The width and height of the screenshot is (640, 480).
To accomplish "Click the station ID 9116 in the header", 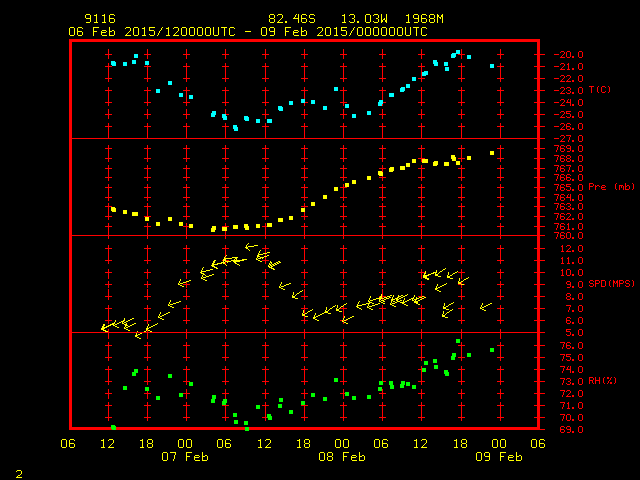I will 100,19.
